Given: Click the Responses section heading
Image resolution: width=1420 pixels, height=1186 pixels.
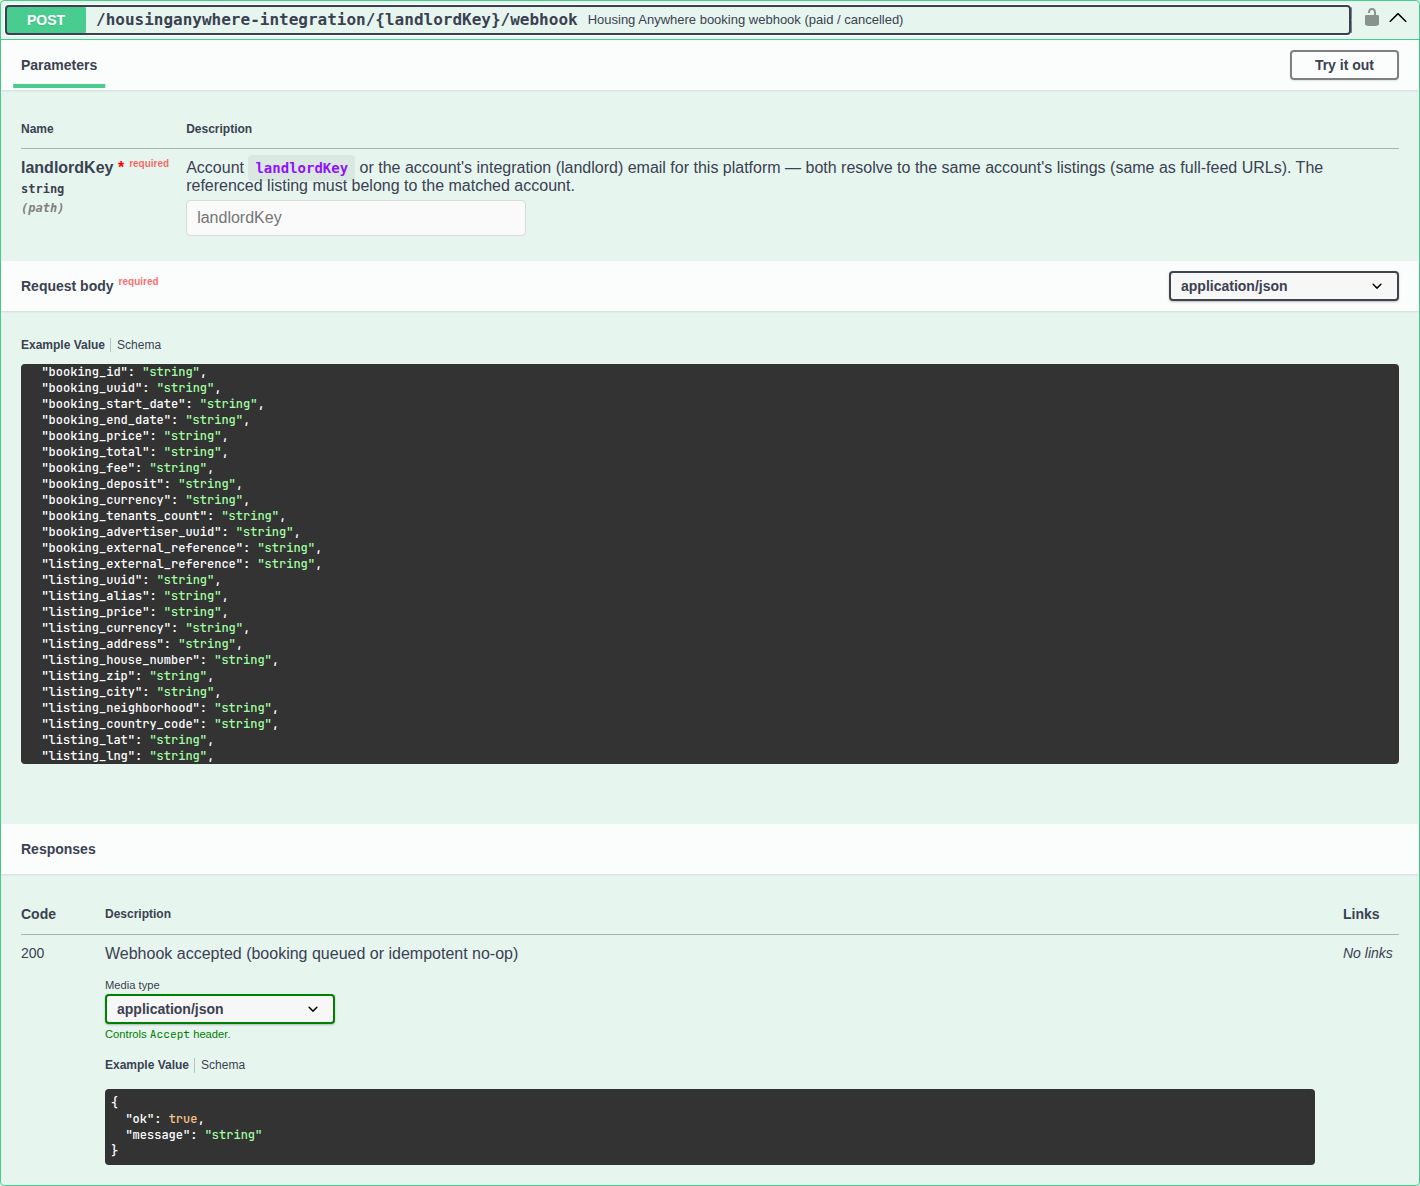Looking at the screenshot, I should coord(58,849).
